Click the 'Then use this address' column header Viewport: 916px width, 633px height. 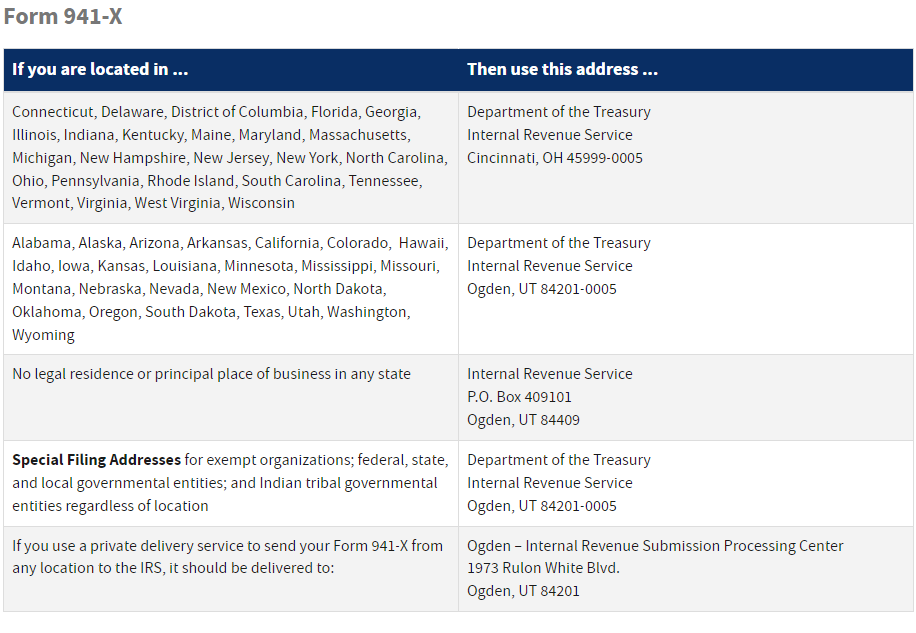[x=562, y=70]
